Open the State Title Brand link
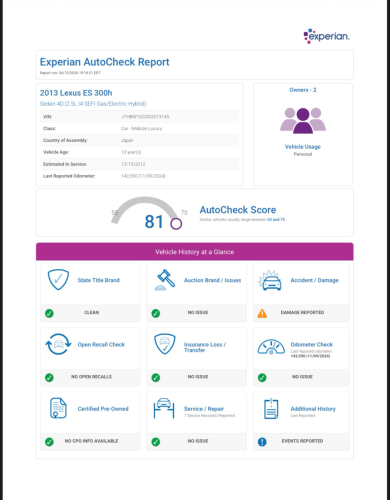The width and height of the screenshot is (390, 500). (99, 280)
